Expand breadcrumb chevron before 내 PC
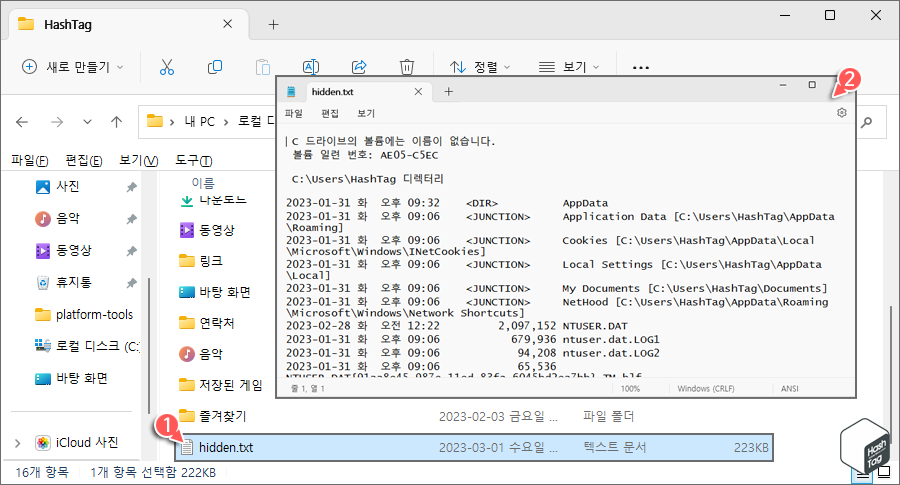 pyautogui.click(x=172, y=122)
